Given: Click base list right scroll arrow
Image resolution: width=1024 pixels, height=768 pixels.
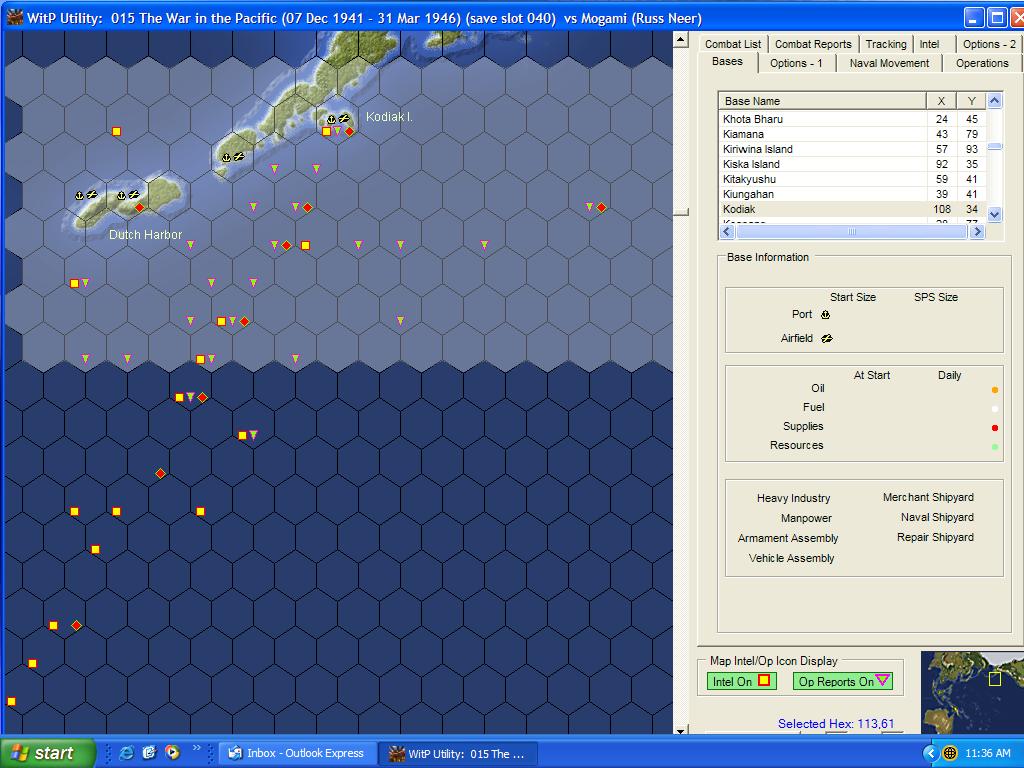Looking at the screenshot, I should click(x=977, y=231).
